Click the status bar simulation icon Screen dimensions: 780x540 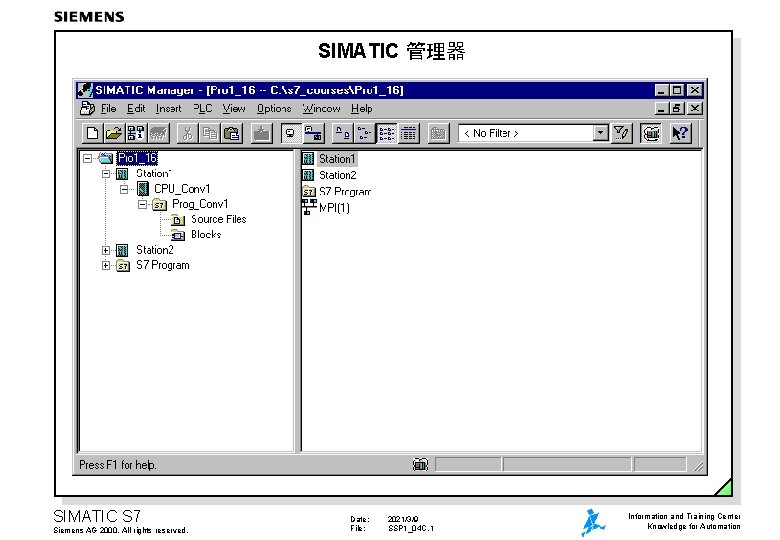[x=420, y=464]
